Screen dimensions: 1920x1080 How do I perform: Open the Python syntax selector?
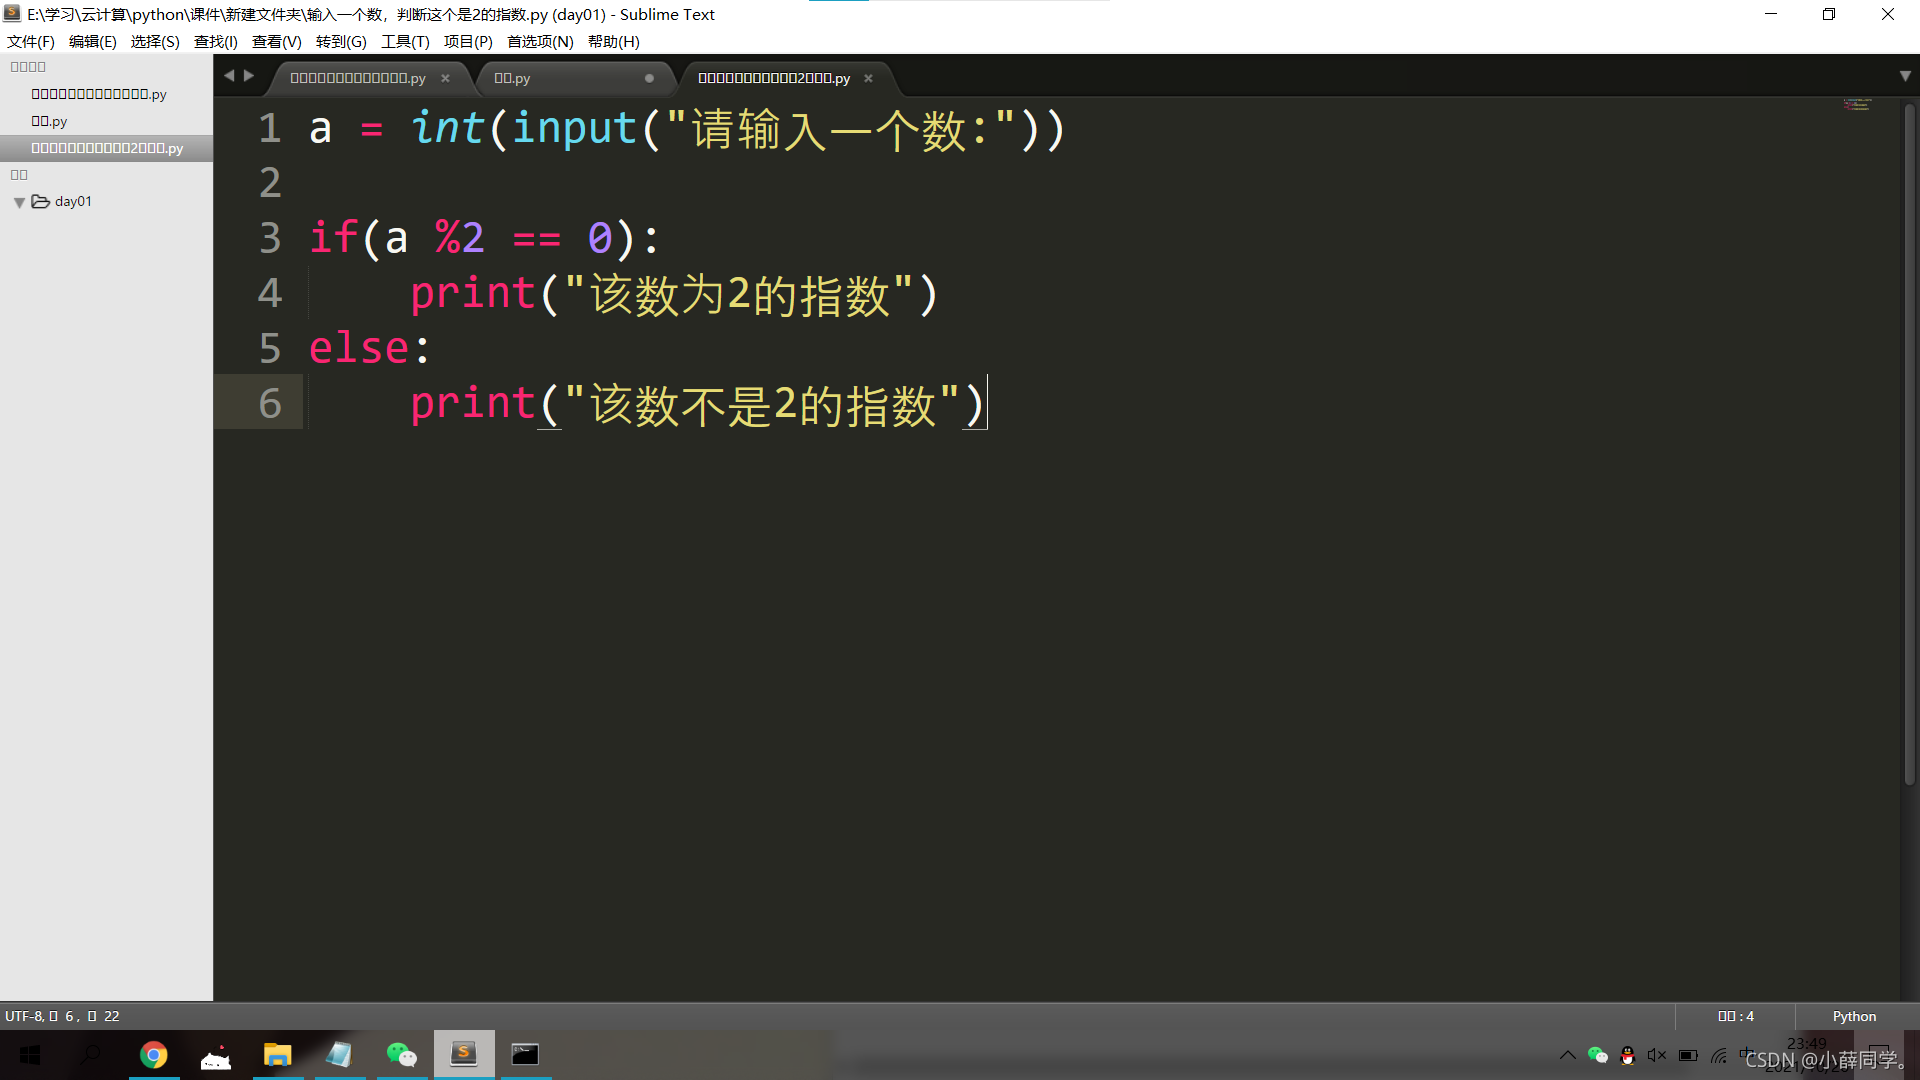pyautogui.click(x=1854, y=1016)
